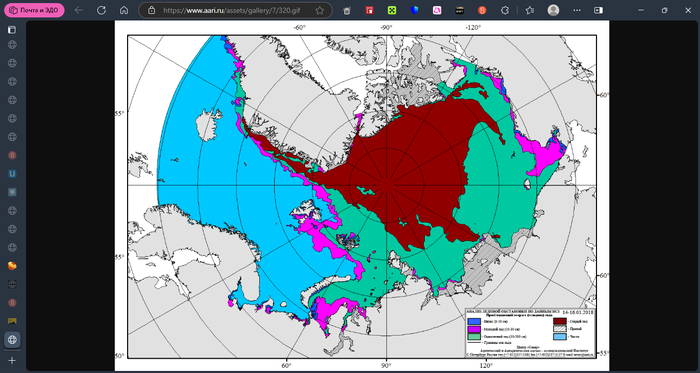The image size is (700, 373).
Task: Open the Почта и ЭДО workspace button
Action: (x=34, y=10)
